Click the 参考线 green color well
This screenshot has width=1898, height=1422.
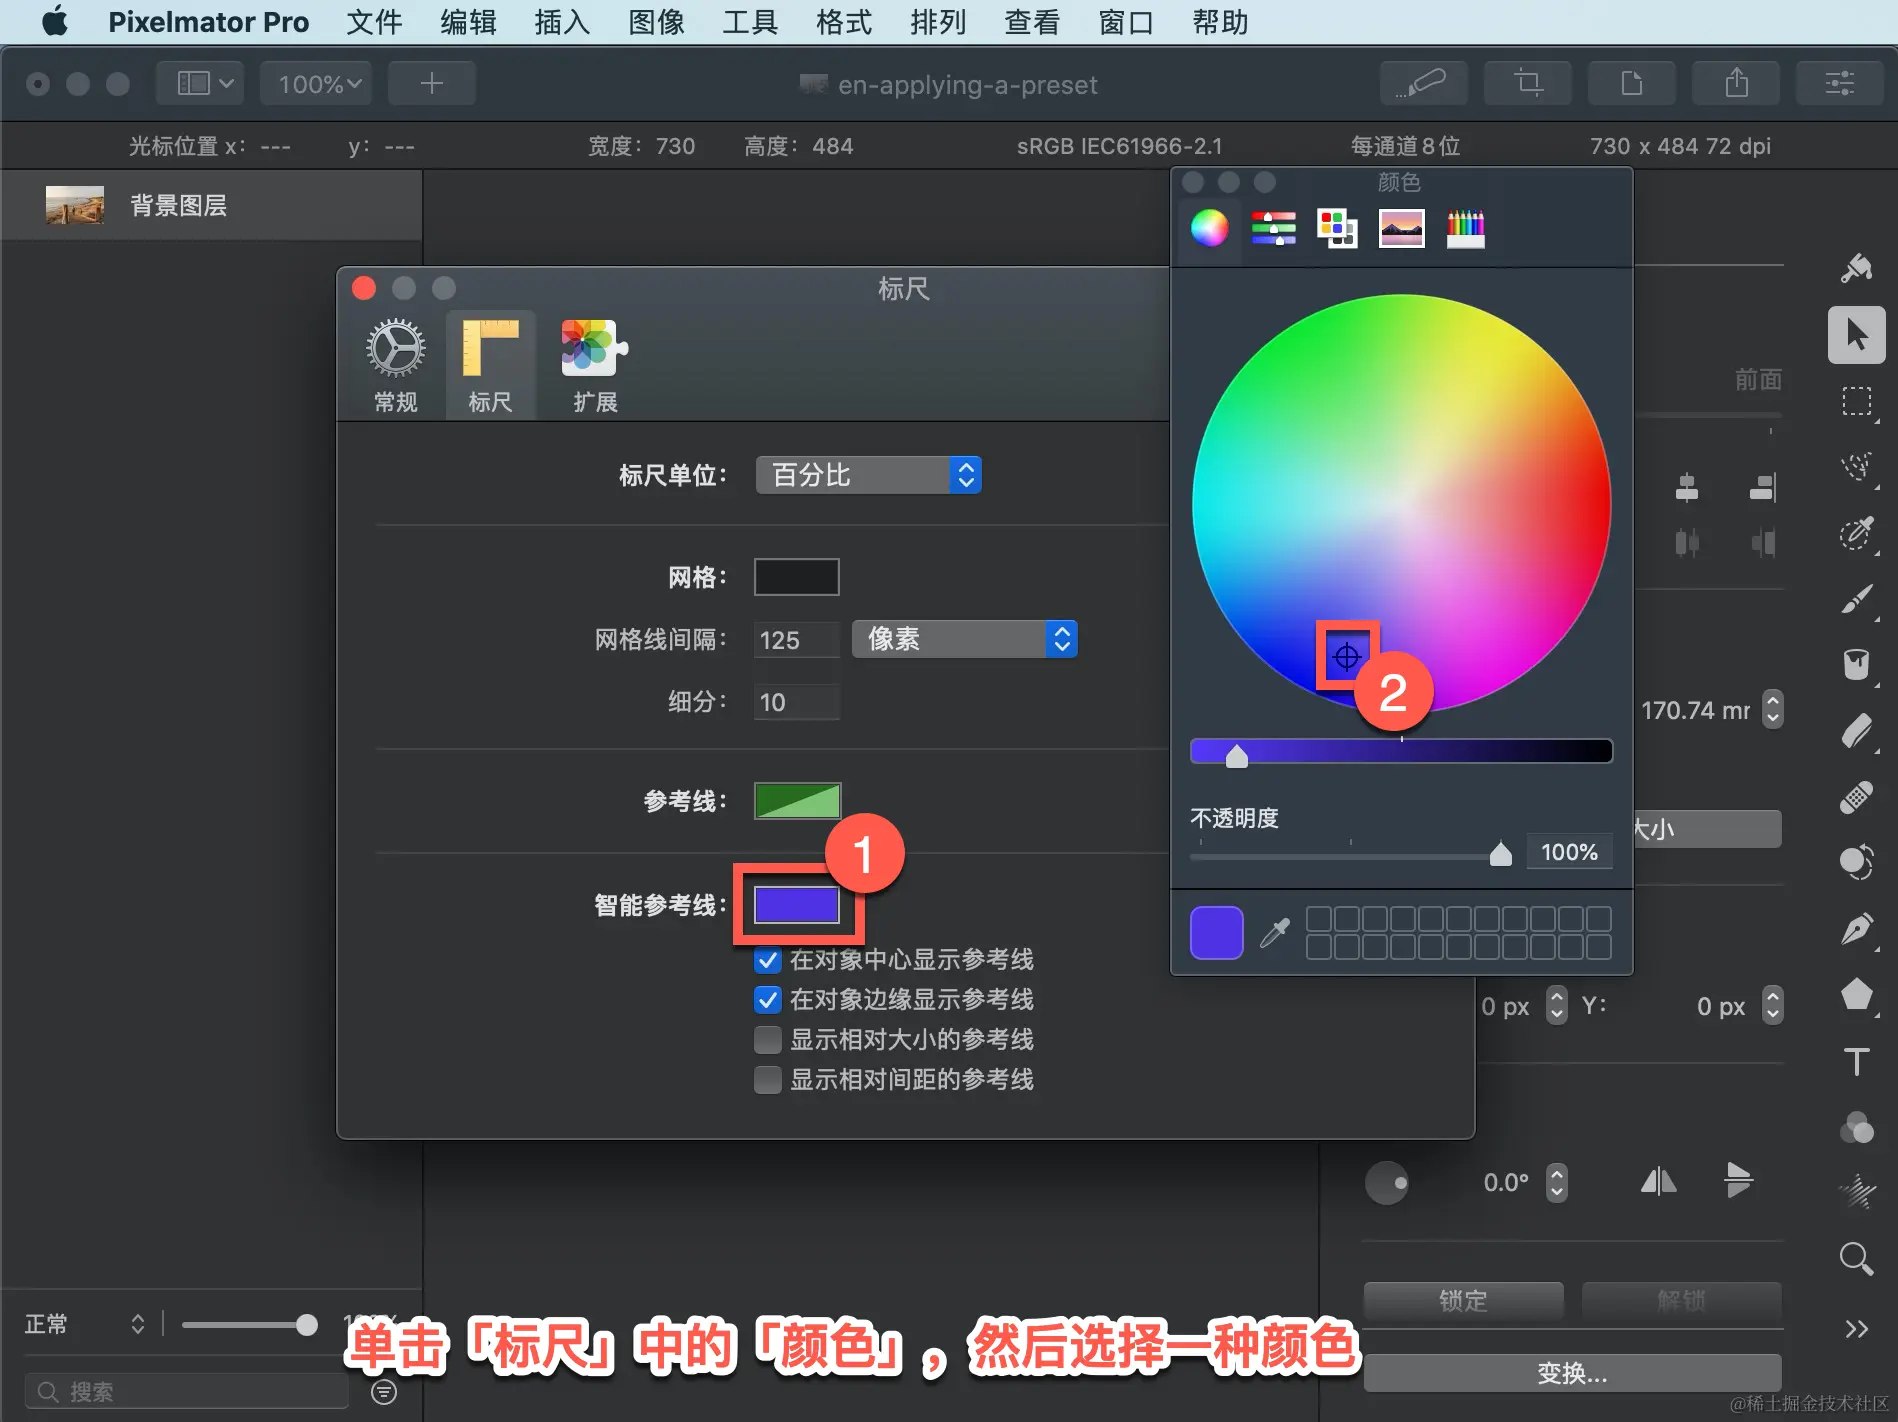point(797,801)
